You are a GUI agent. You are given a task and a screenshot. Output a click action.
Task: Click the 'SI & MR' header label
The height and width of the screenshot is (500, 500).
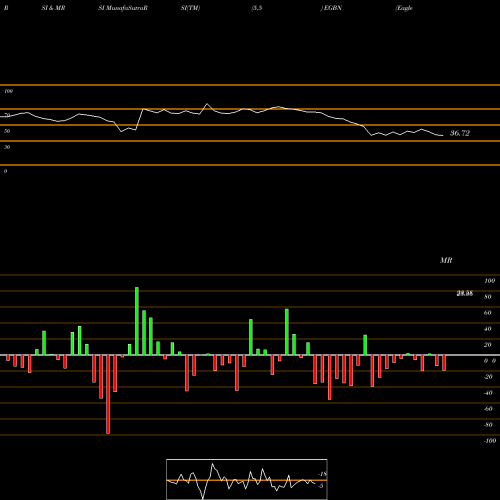53,8
